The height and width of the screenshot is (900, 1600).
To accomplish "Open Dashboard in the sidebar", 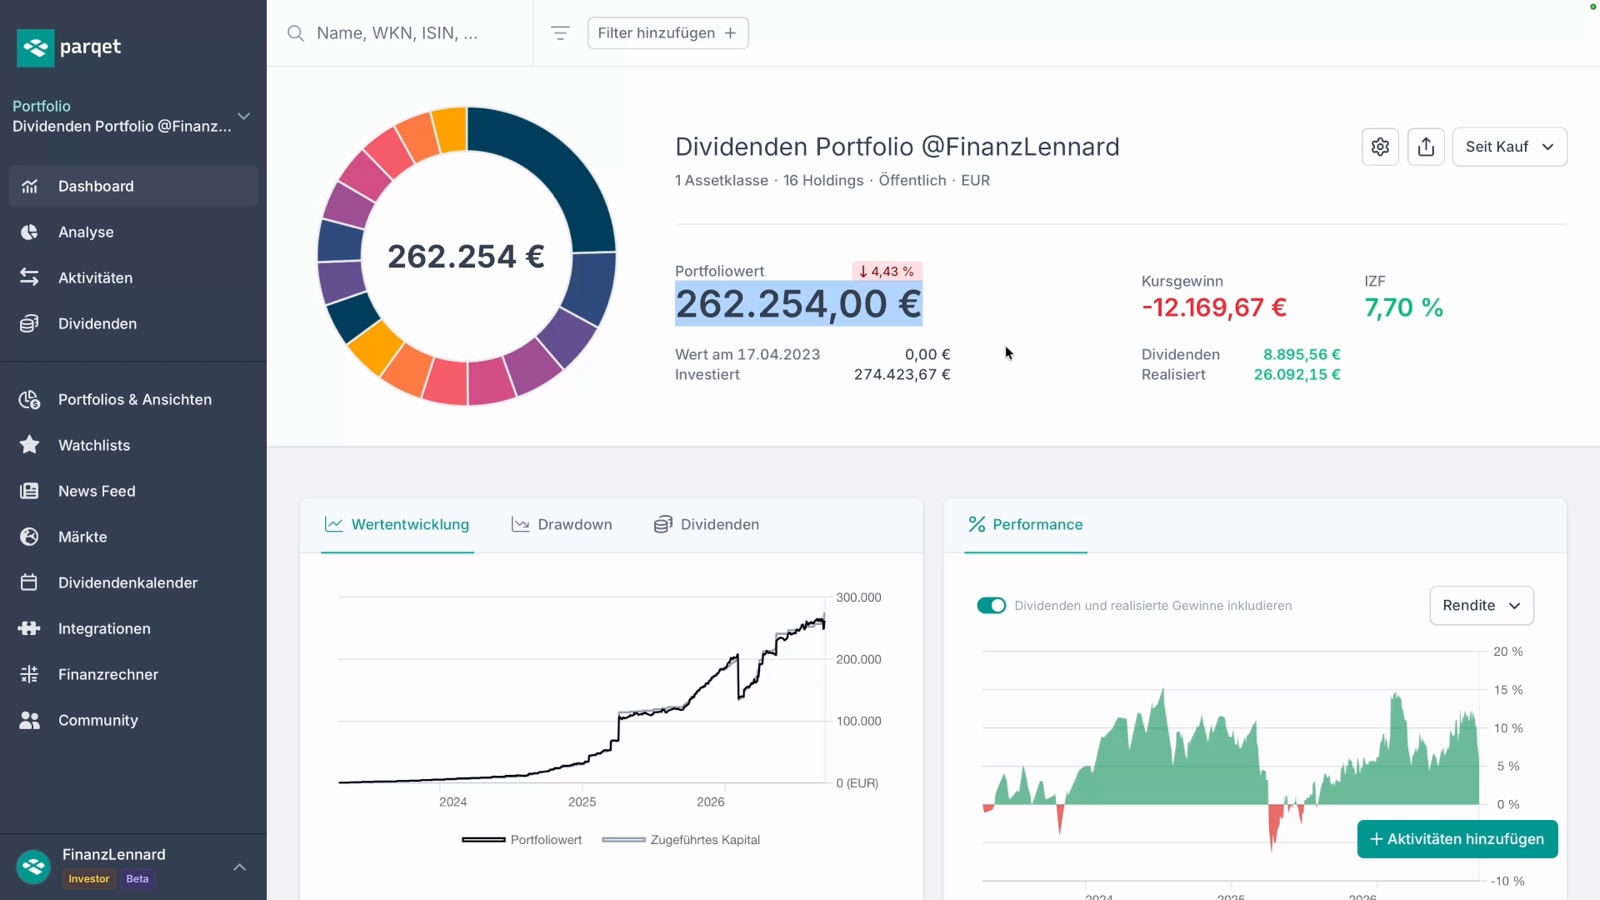I will pyautogui.click(x=133, y=186).
